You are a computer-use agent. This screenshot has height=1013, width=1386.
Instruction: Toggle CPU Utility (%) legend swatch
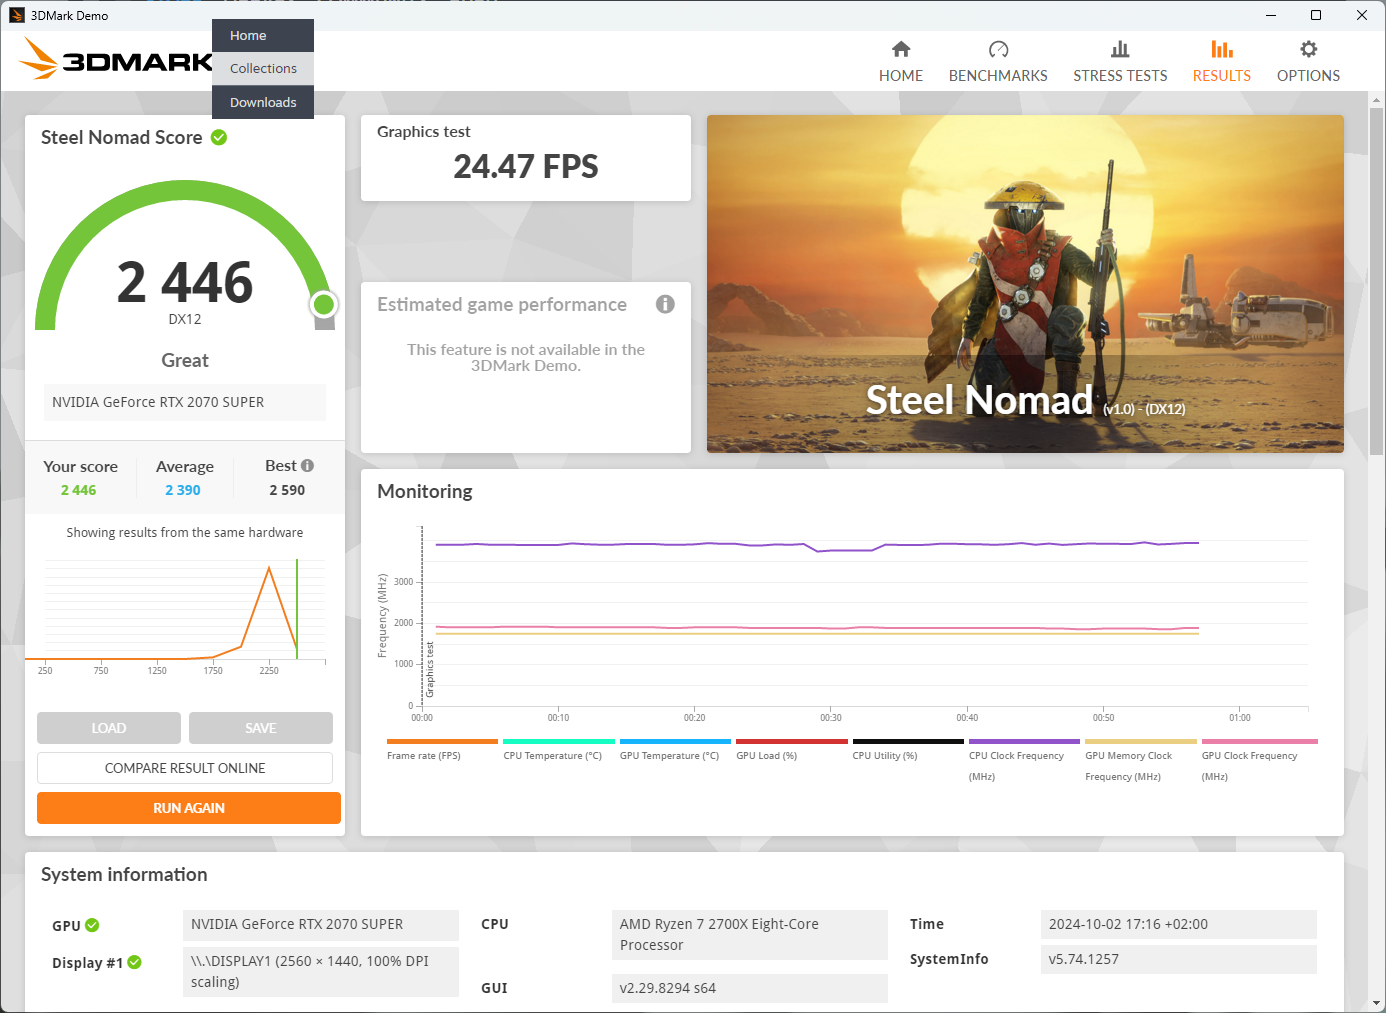[908, 742]
